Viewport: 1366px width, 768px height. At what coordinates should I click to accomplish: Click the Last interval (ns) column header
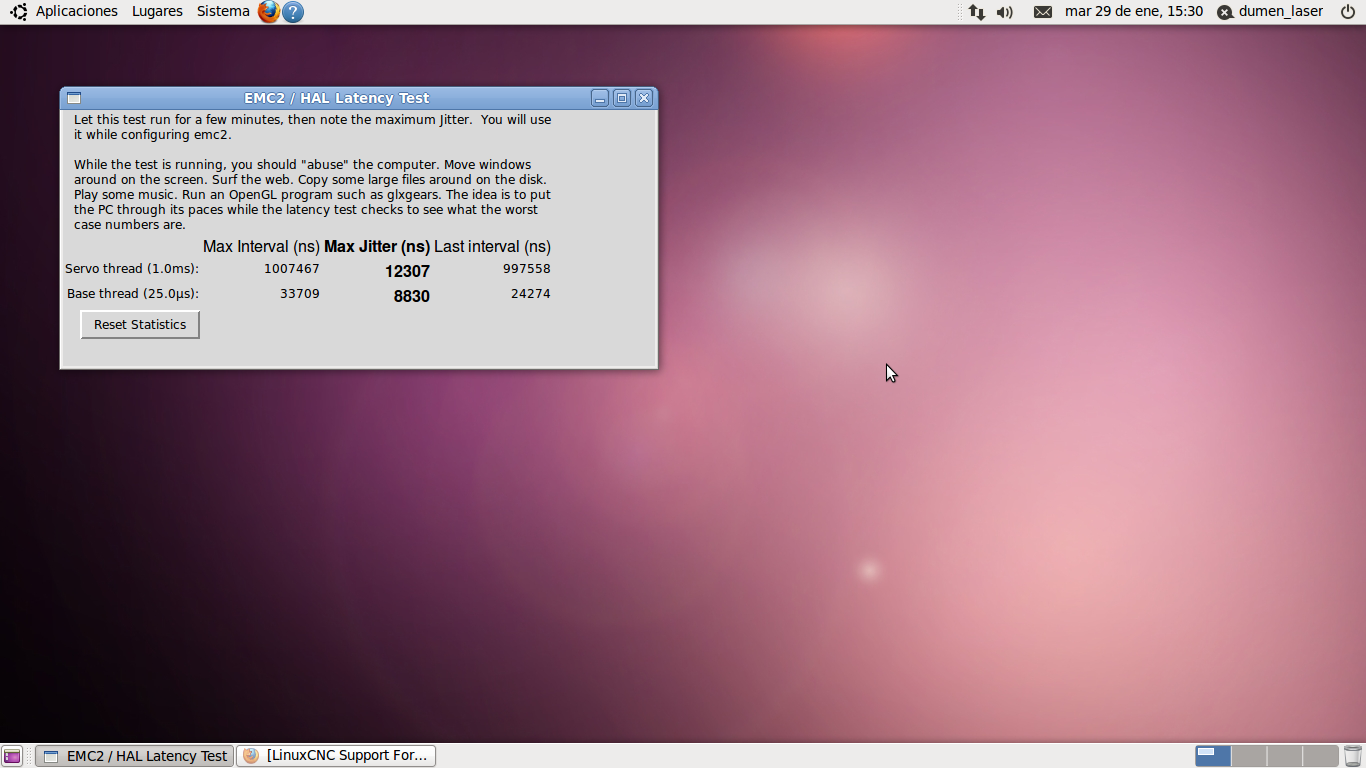[492, 247]
